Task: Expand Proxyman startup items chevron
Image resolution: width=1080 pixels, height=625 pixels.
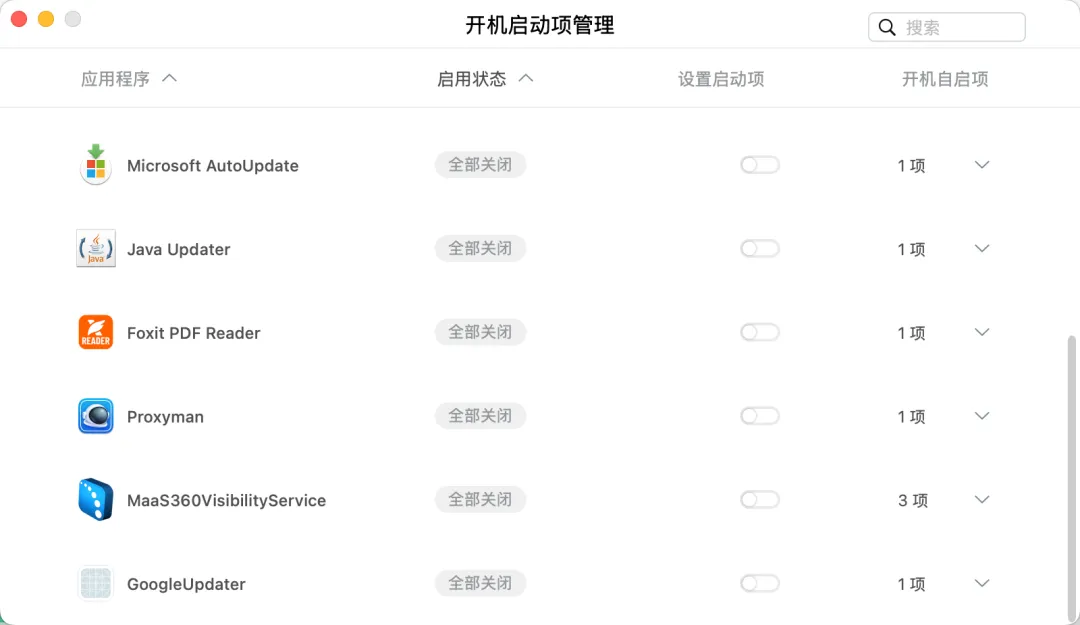Action: tap(982, 416)
